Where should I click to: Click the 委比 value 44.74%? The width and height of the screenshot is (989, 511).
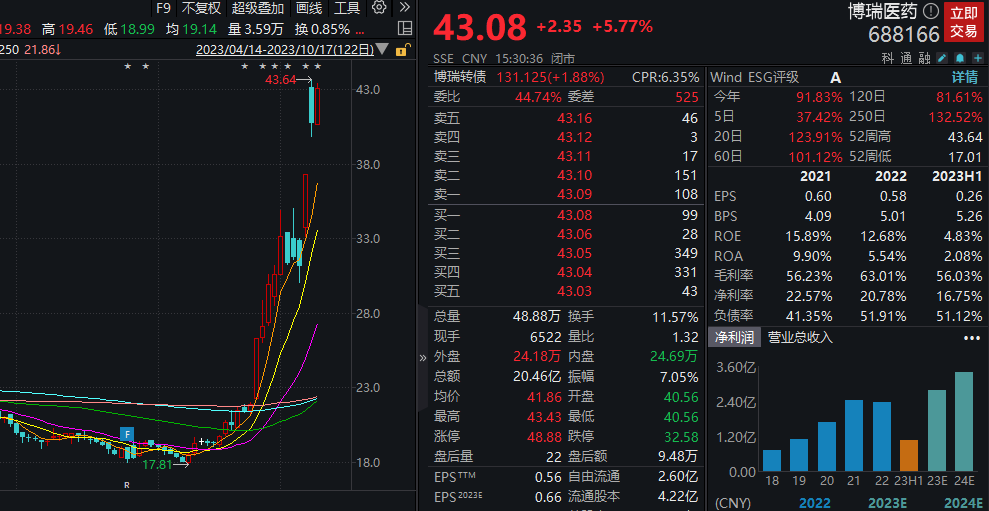tap(538, 97)
